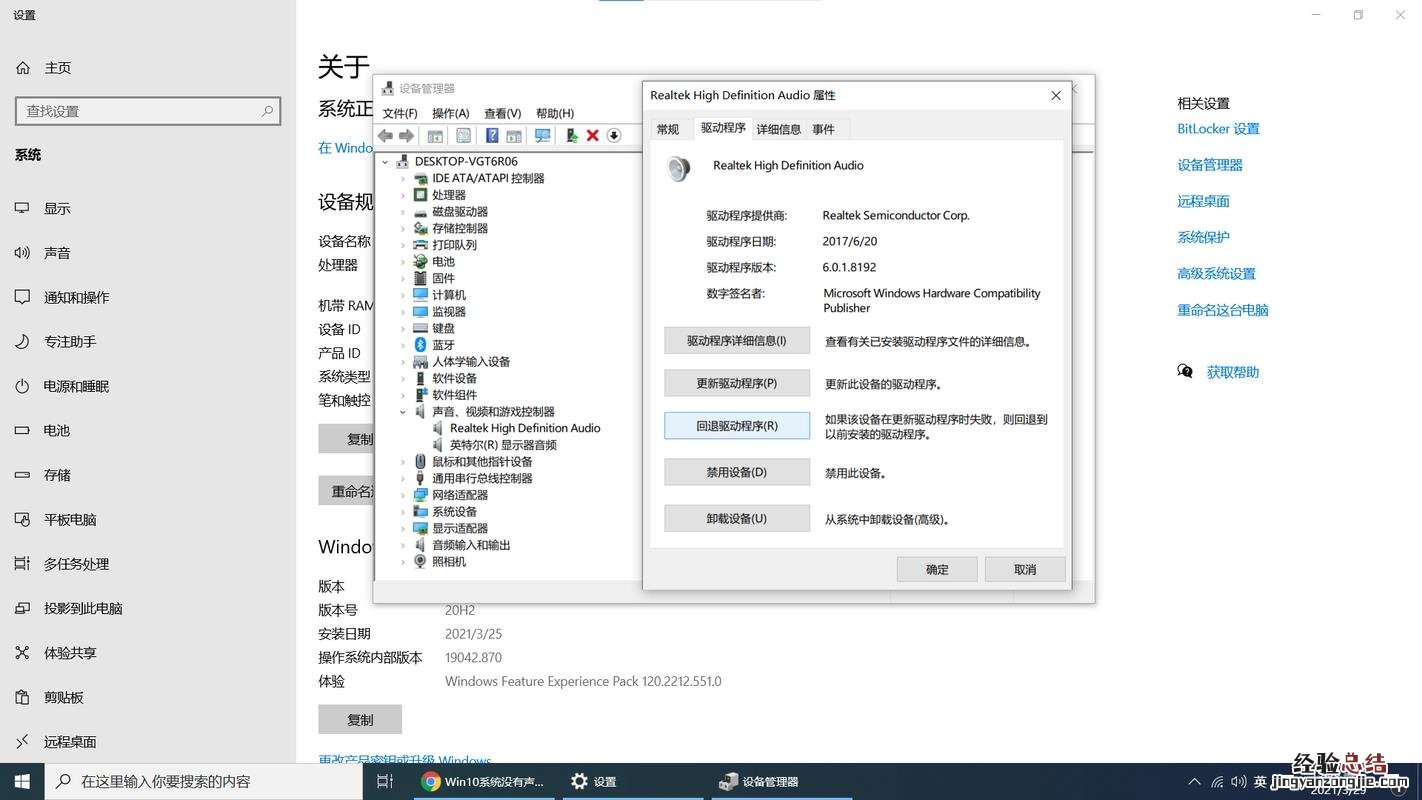Click the 卸载设备(U) button
Viewport: 1422px width, 800px height.
(737, 518)
